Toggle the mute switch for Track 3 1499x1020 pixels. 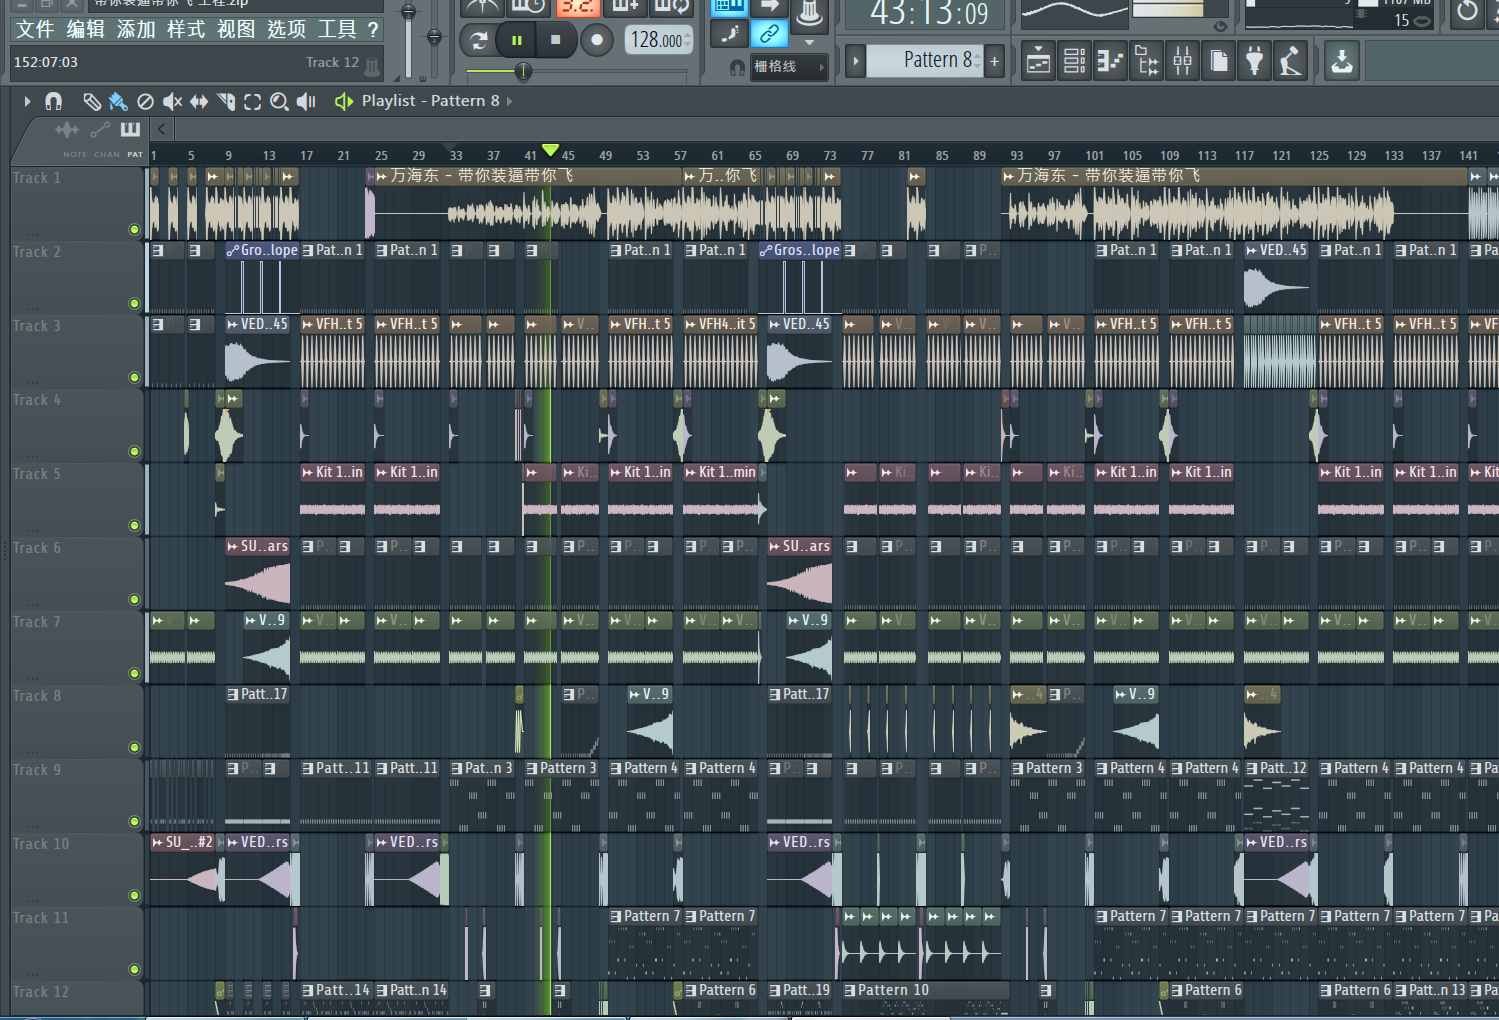click(x=134, y=377)
